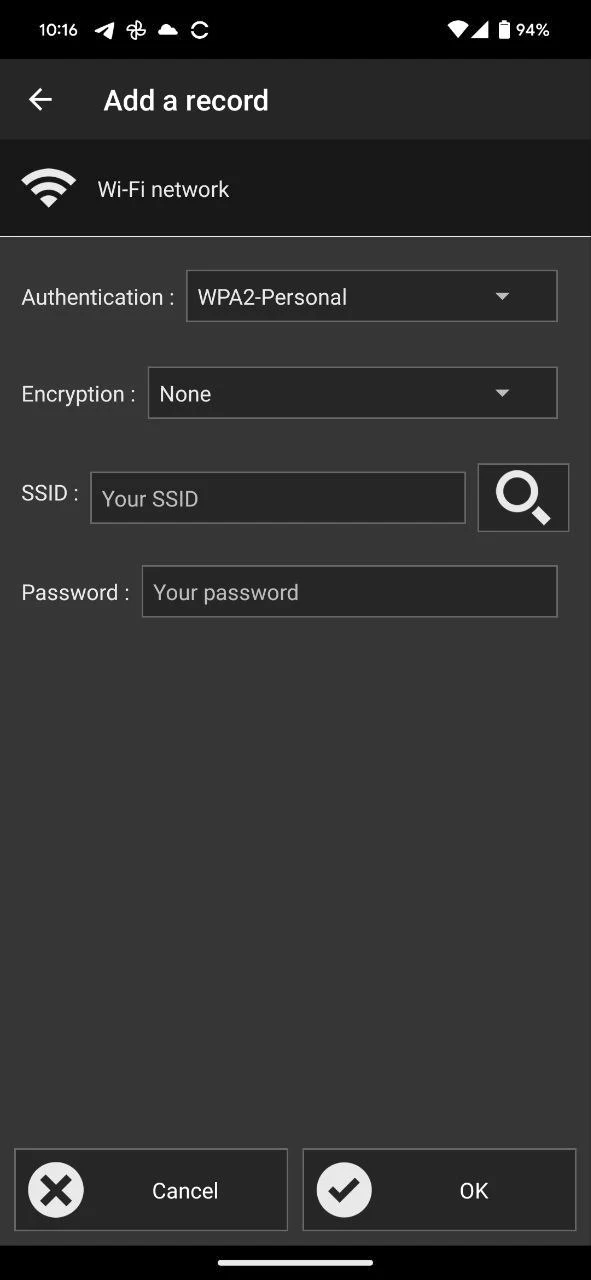Image resolution: width=591 pixels, height=1280 pixels.
Task: Tap the home navigation pill
Action: tap(295, 1262)
